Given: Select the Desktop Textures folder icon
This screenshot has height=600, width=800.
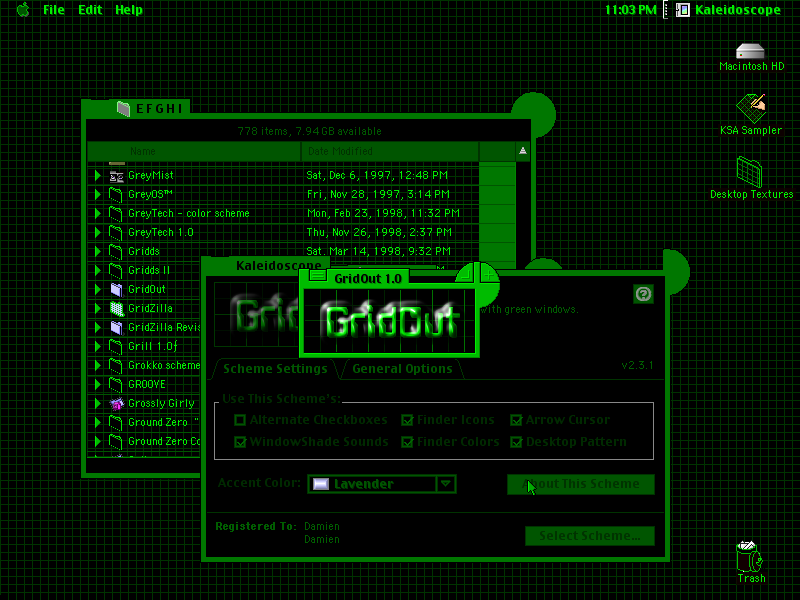Looking at the screenshot, I should (x=750, y=172).
